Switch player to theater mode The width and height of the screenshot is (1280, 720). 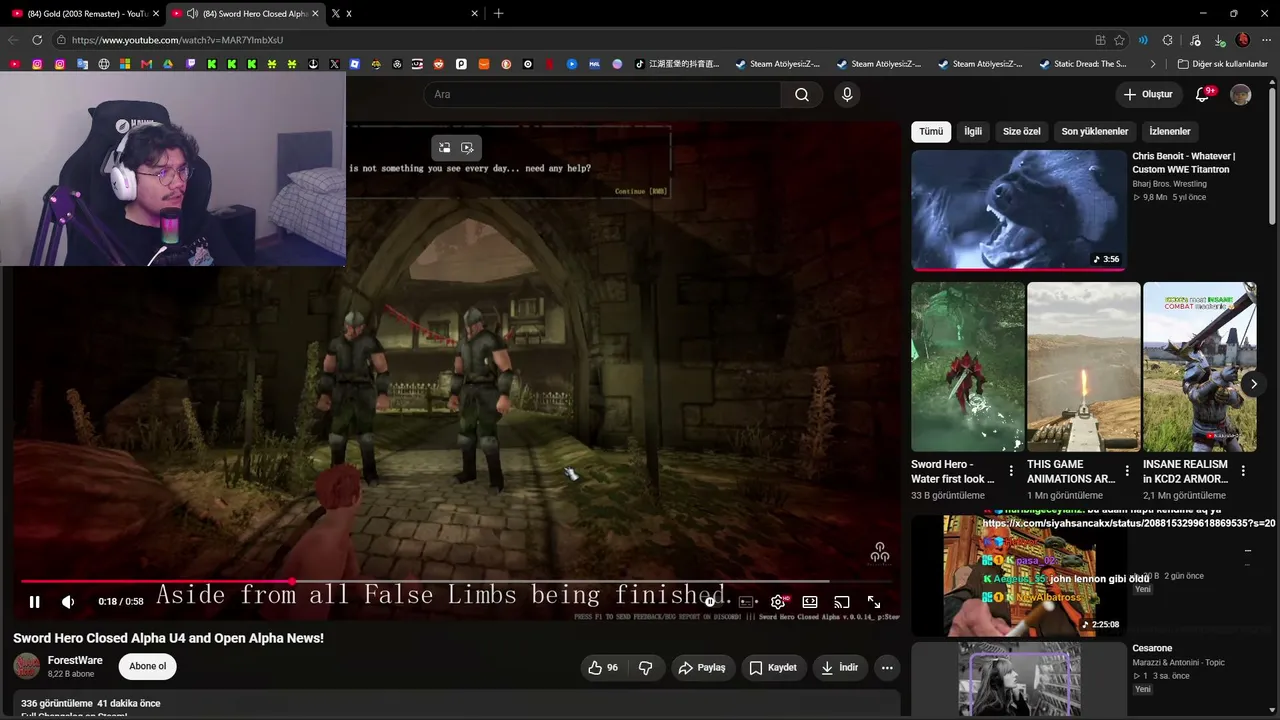[x=810, y=602]
